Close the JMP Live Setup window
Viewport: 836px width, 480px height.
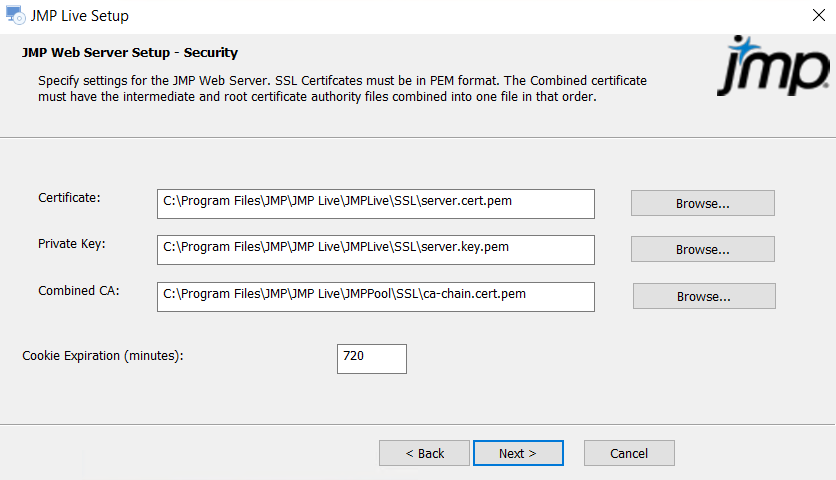(819, 15)
